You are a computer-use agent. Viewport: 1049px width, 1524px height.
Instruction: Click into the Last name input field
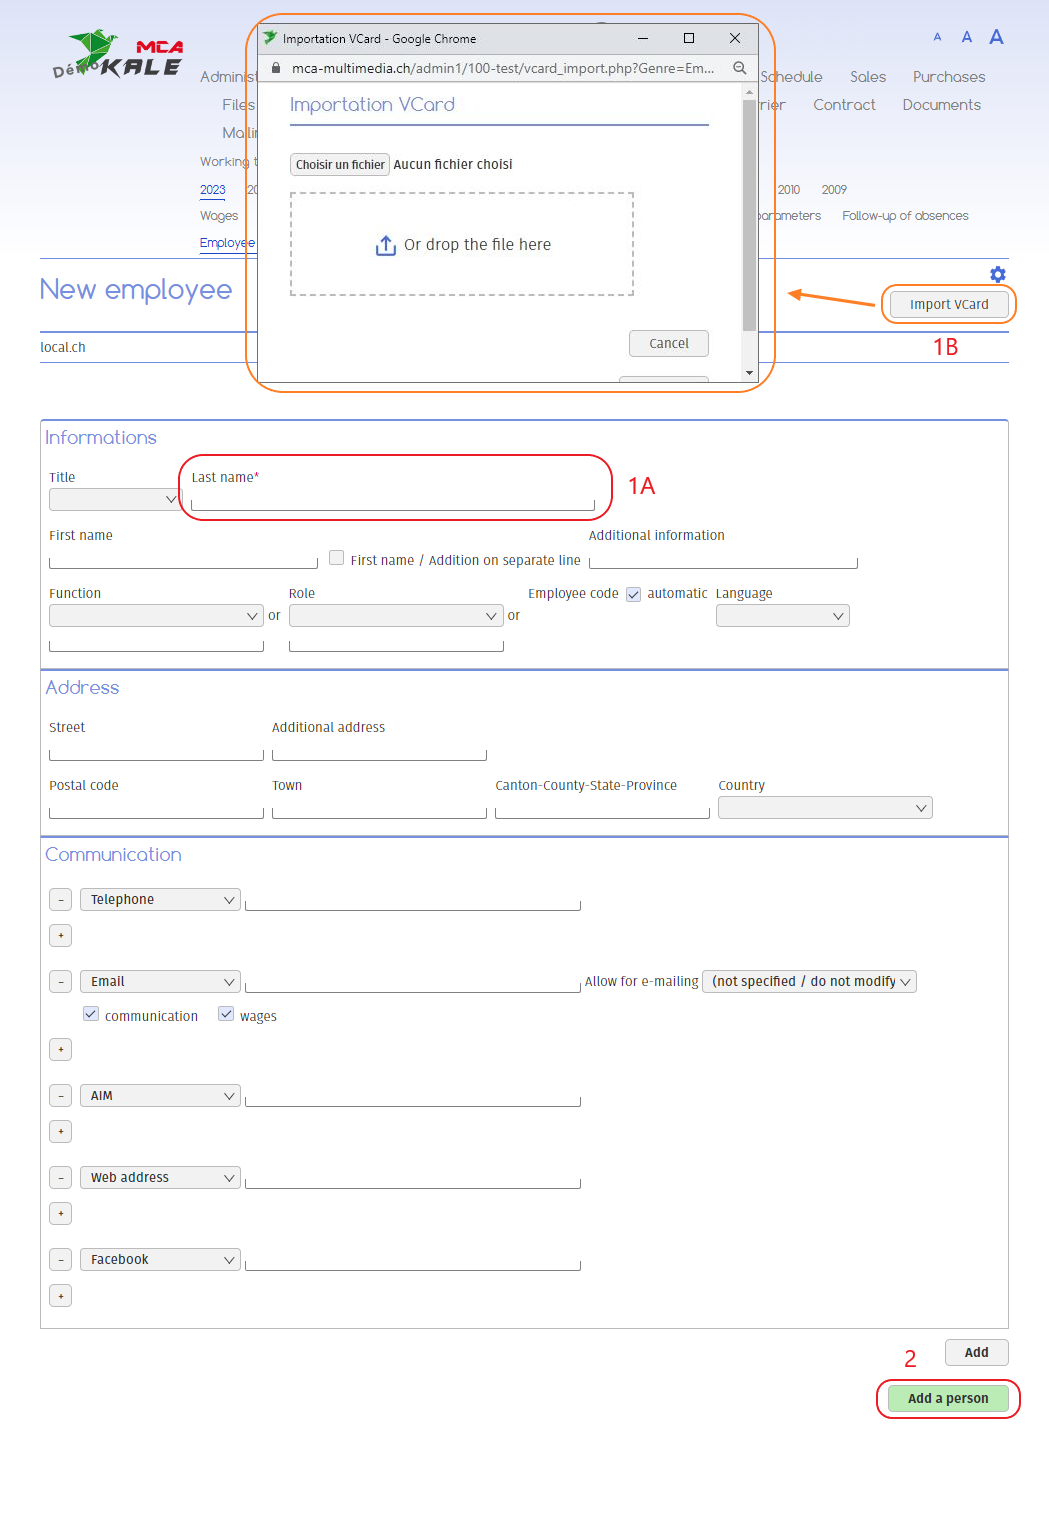coord(392,501)
